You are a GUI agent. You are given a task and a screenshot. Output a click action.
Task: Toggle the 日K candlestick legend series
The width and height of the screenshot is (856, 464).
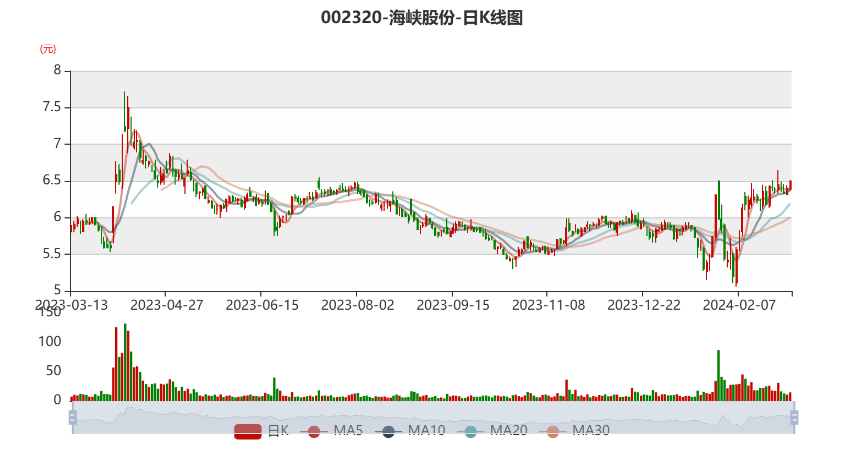pyautogui.click(x=261, y=431)
